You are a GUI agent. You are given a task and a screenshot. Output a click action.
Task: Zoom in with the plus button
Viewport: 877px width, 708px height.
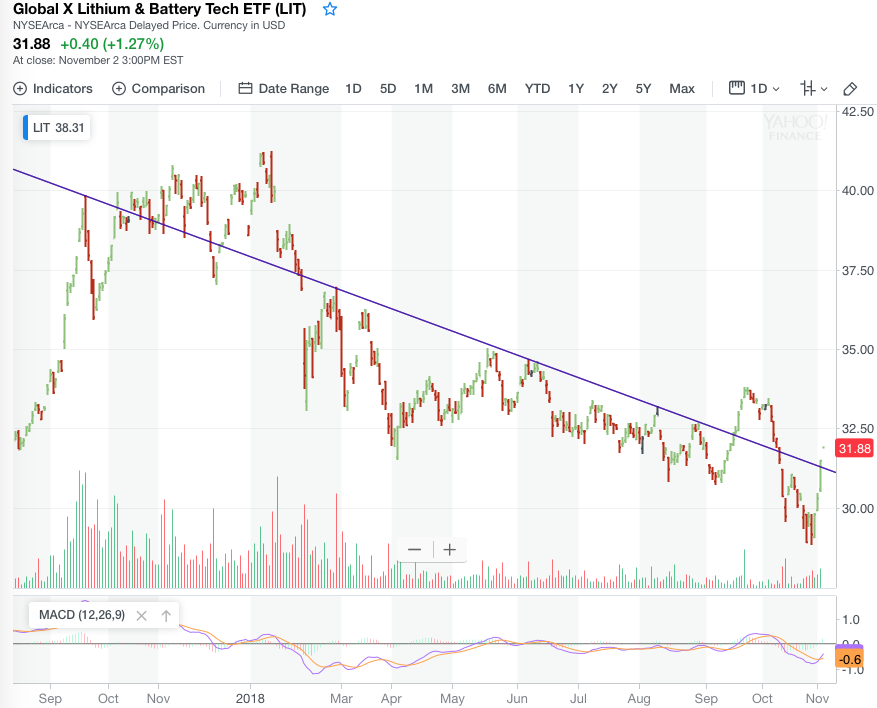[449, 550]
